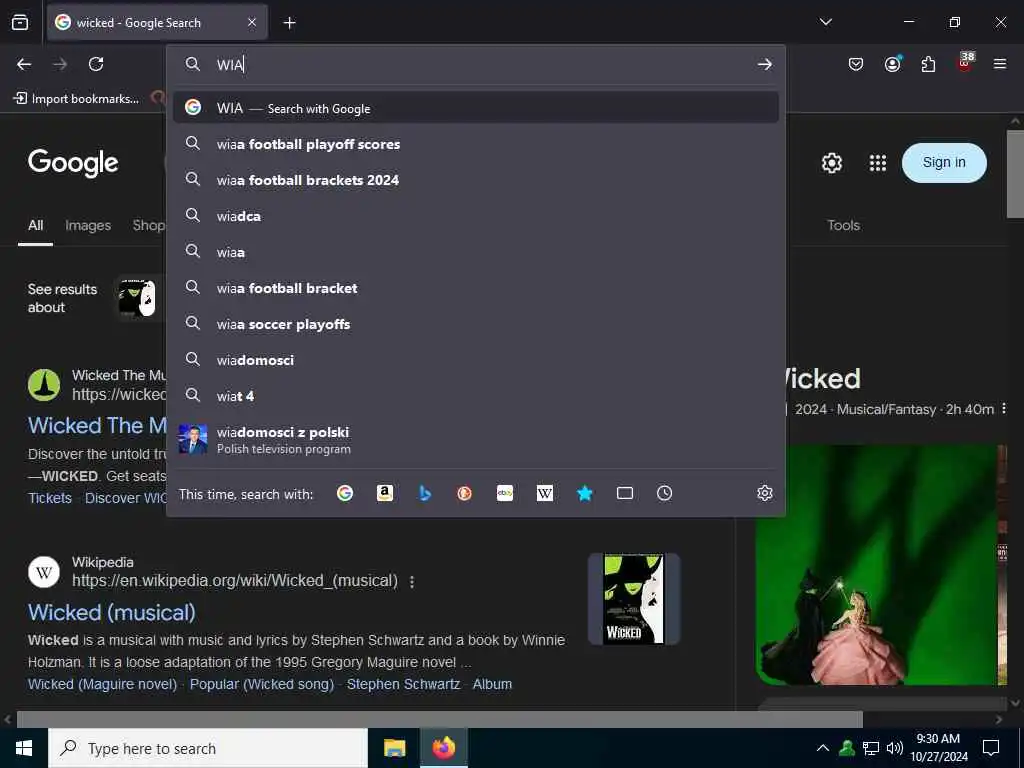This screenshot has width=1024, height=768.
Task: Click the Go arrow in address bar
Action: 765,64
